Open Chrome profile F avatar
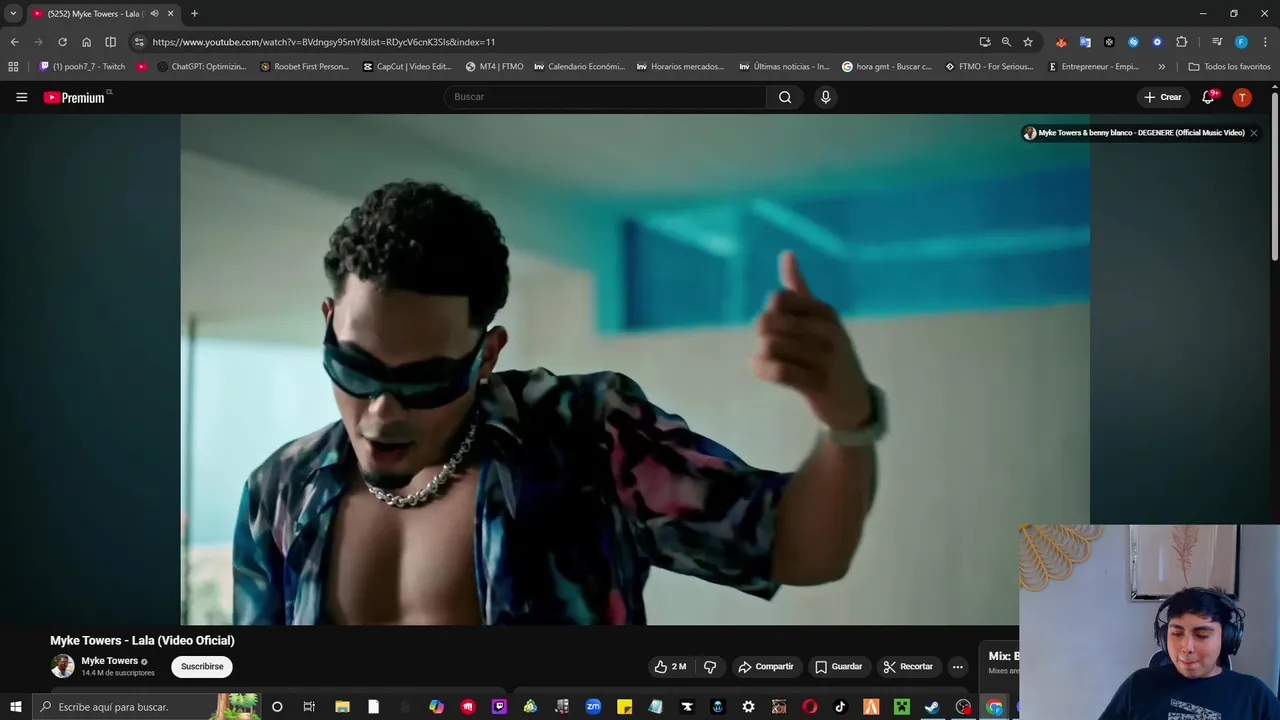 coord(1241,42)
